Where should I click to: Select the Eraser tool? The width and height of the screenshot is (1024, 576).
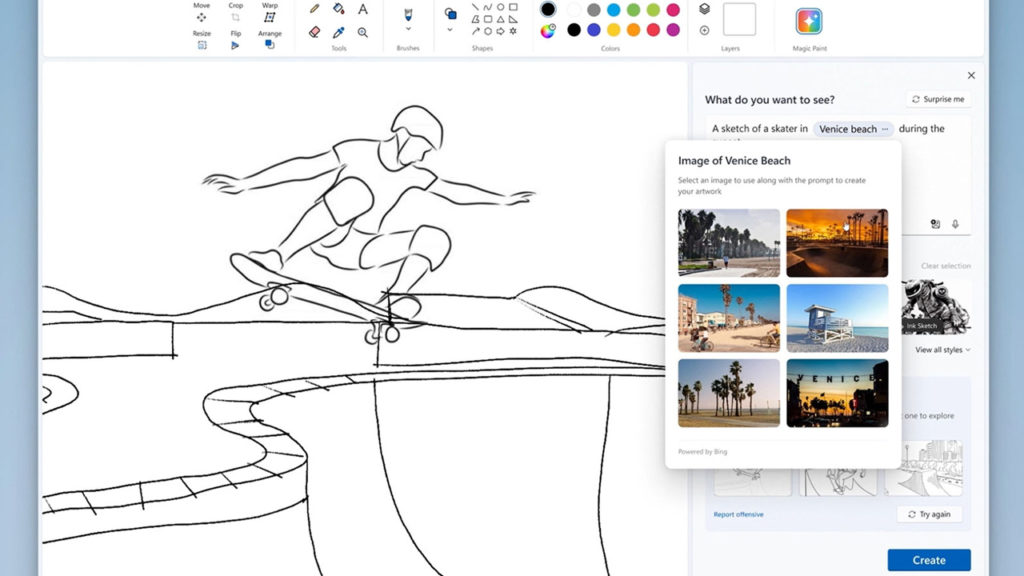coord(314,32)
